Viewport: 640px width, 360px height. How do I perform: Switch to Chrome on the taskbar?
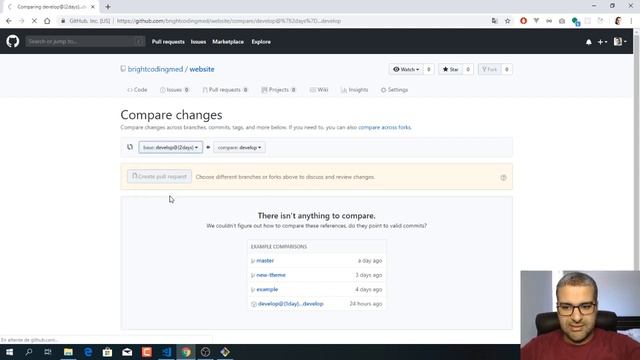point(186,352)
